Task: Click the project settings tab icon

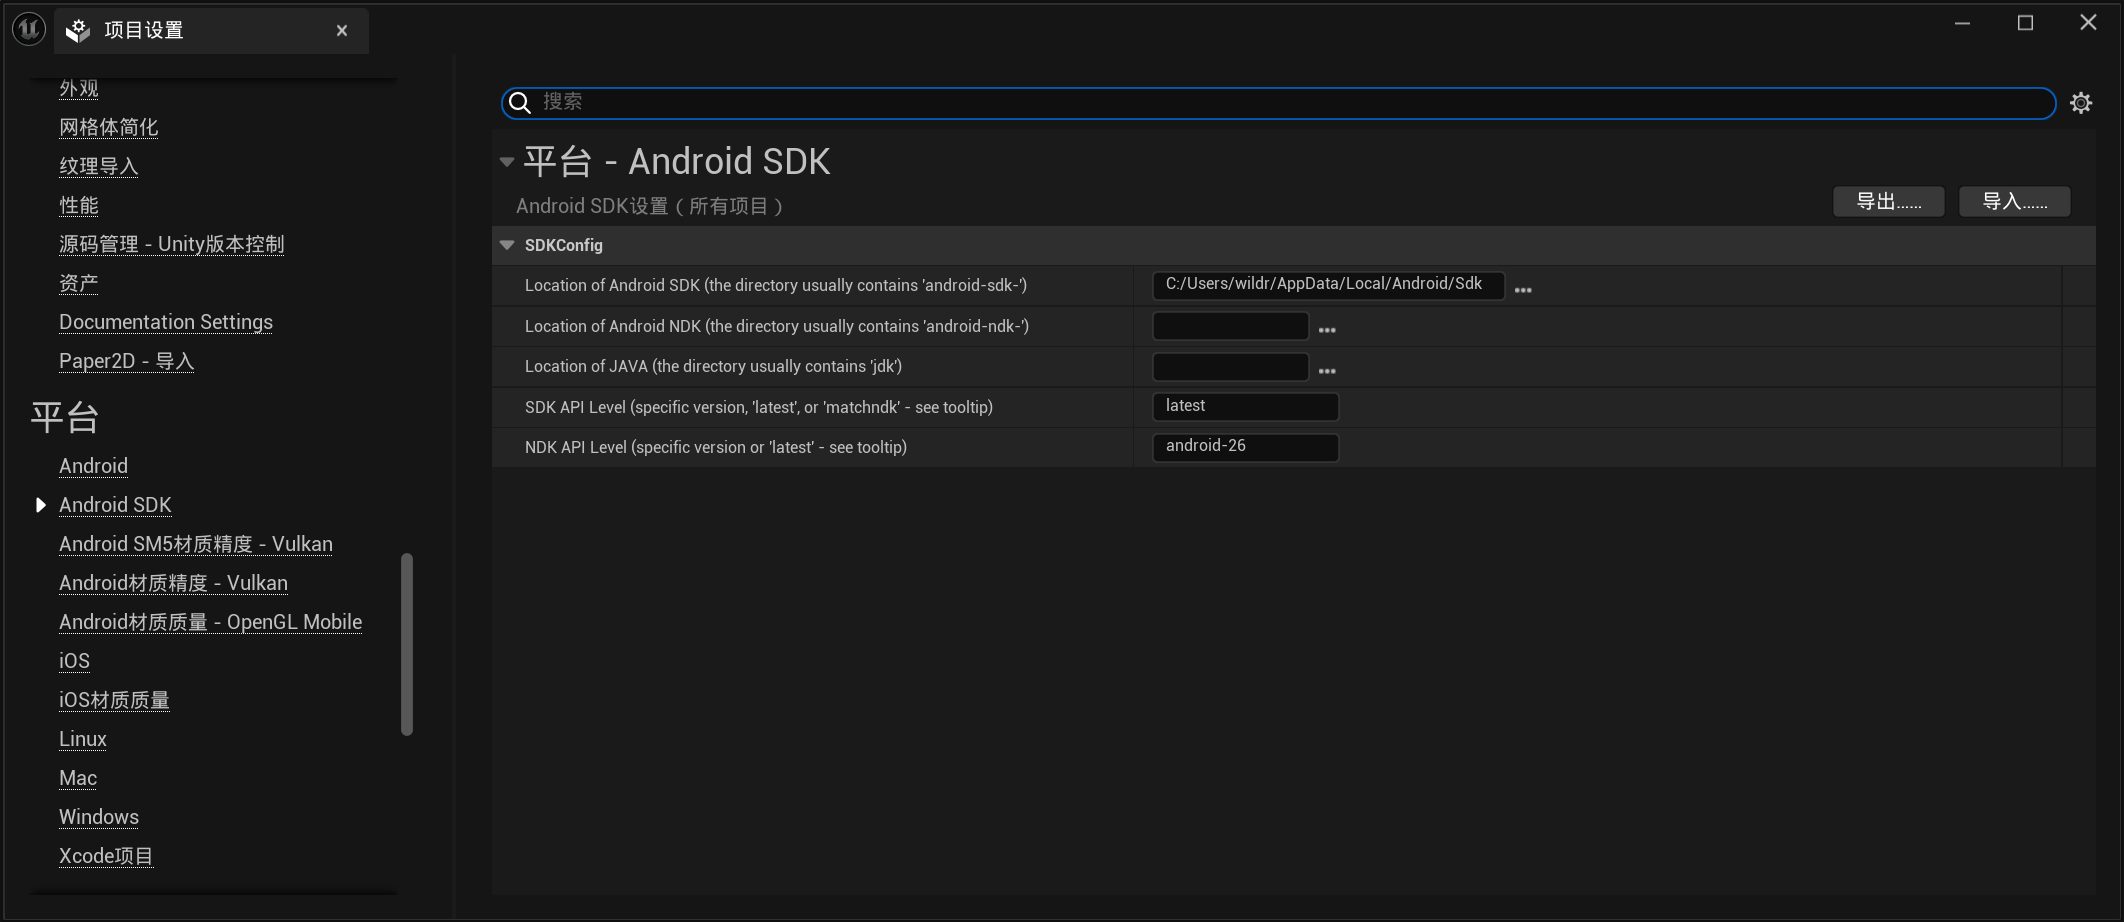Action: [78, 31]
